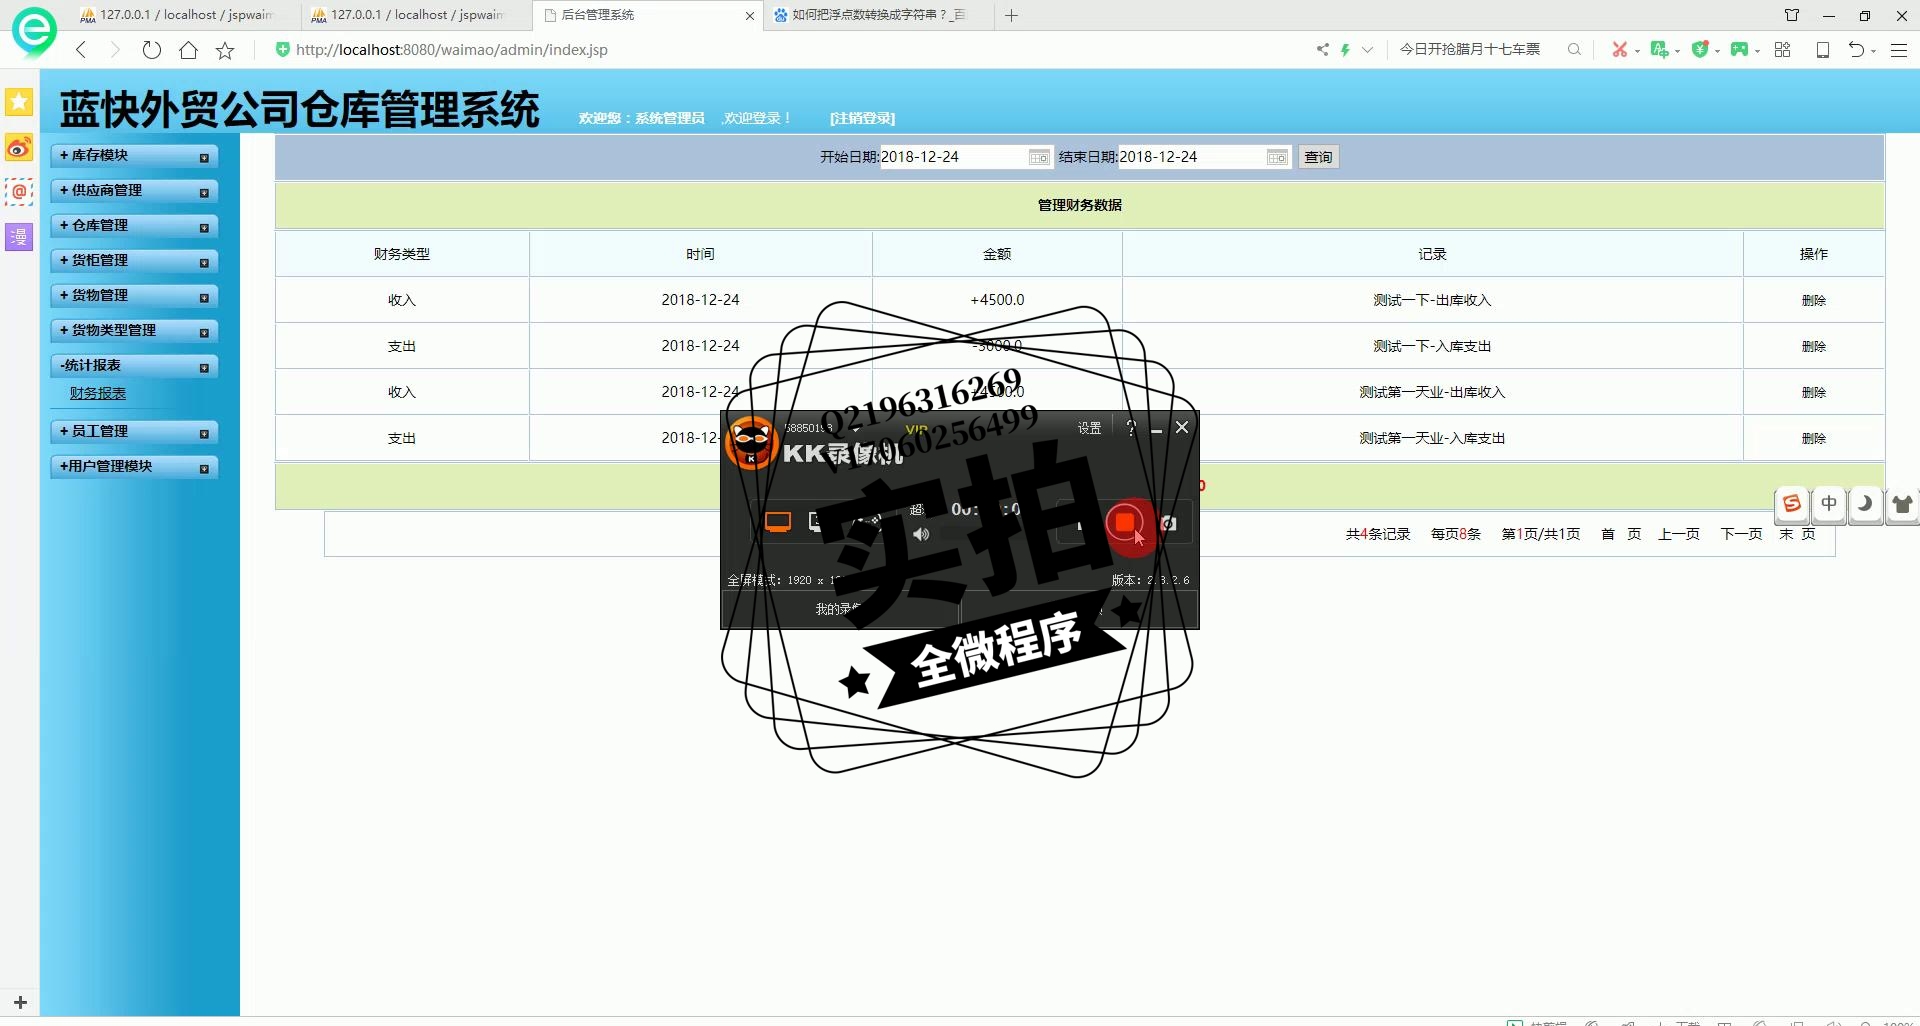Click 开始日期 date input field

tap(965, 157)
